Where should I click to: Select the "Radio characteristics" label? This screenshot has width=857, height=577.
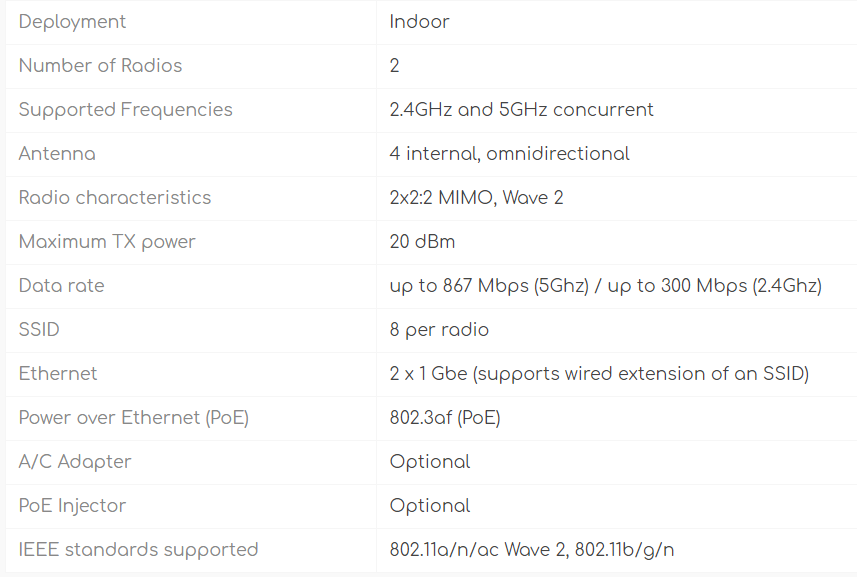115,198
